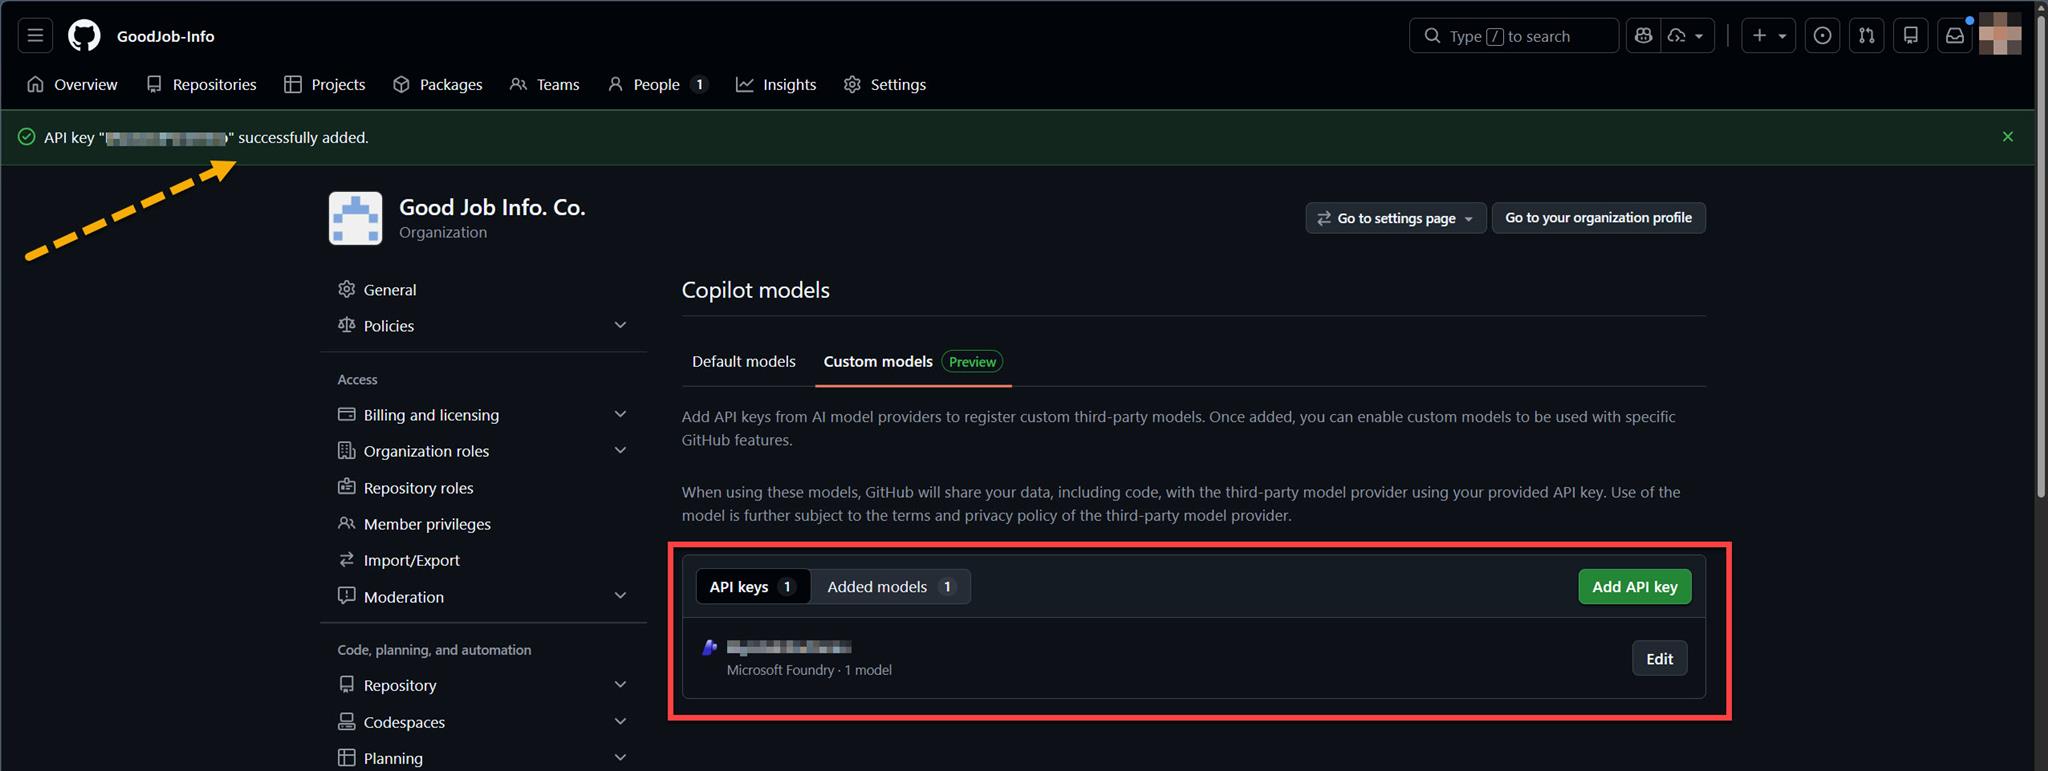Open the hamburger navigation menu
Screen dimensions: 2048x771
coord(35,36)
